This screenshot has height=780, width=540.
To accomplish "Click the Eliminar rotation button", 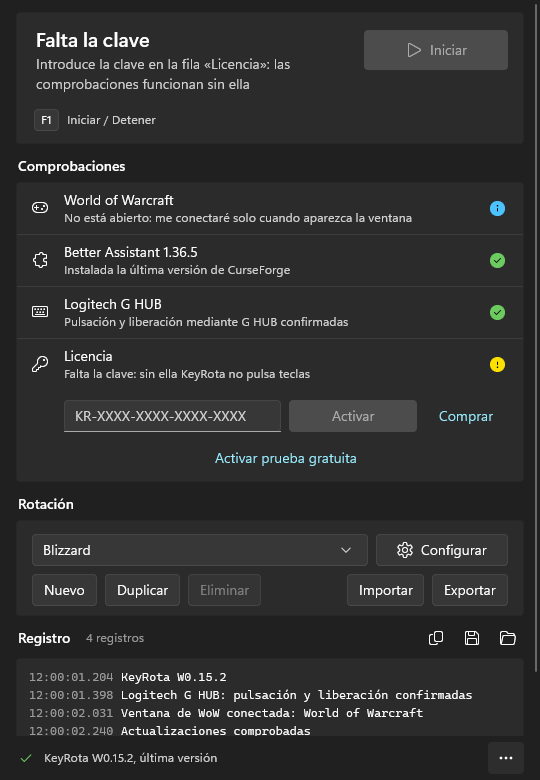I will click(224, 590).
